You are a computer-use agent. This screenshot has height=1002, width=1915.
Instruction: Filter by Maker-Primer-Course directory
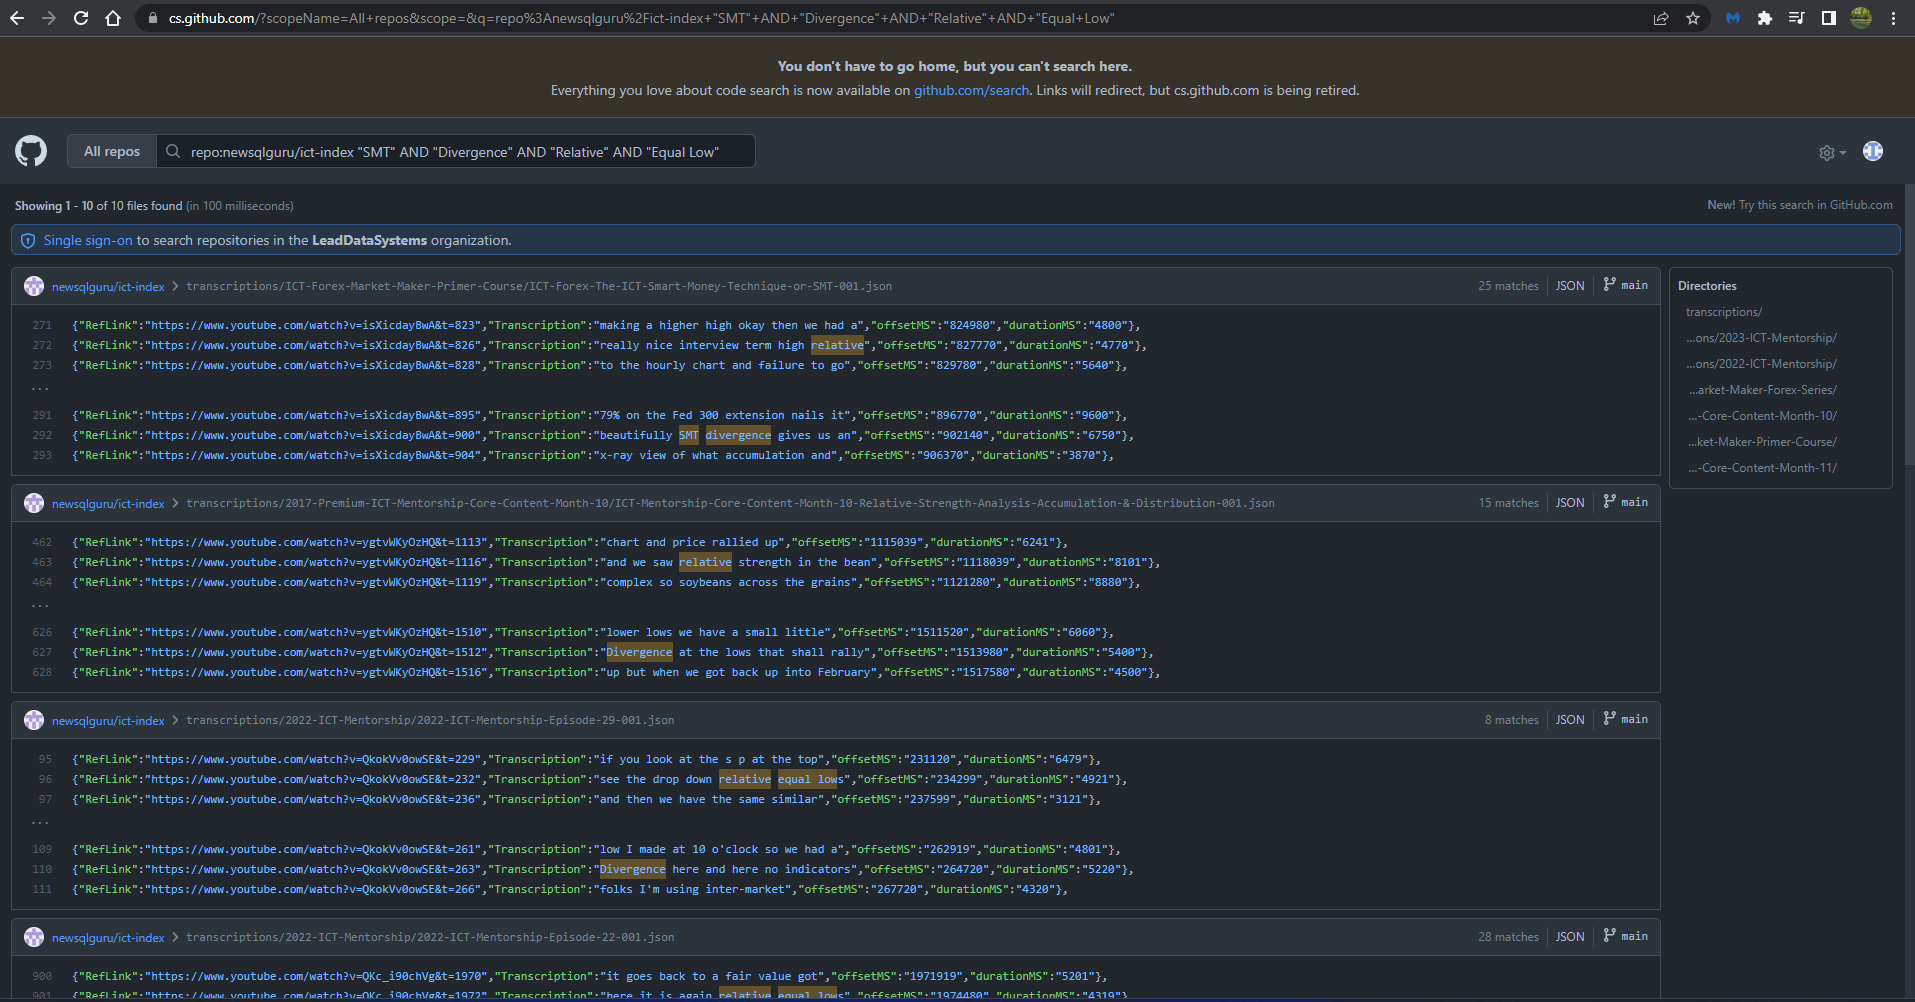1762,442
